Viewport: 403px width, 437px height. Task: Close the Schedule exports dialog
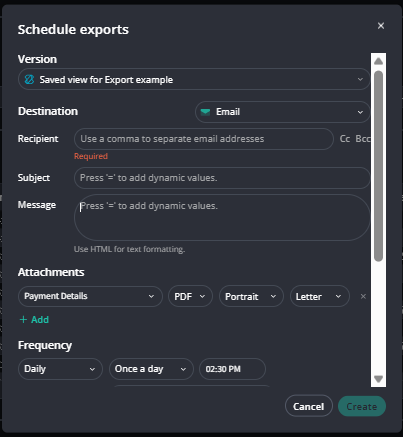pyautogui.click(x=381, y=26)
